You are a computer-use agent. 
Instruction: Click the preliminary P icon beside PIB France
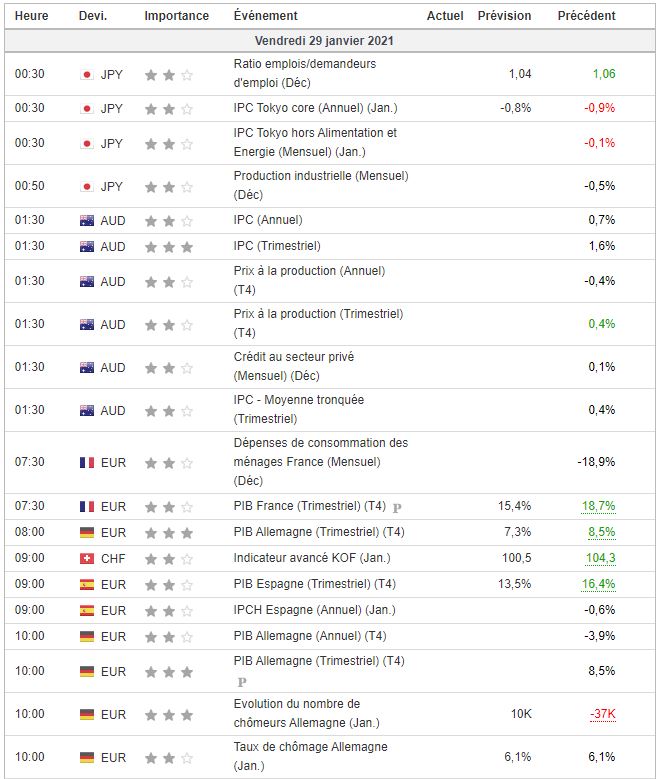397,508
